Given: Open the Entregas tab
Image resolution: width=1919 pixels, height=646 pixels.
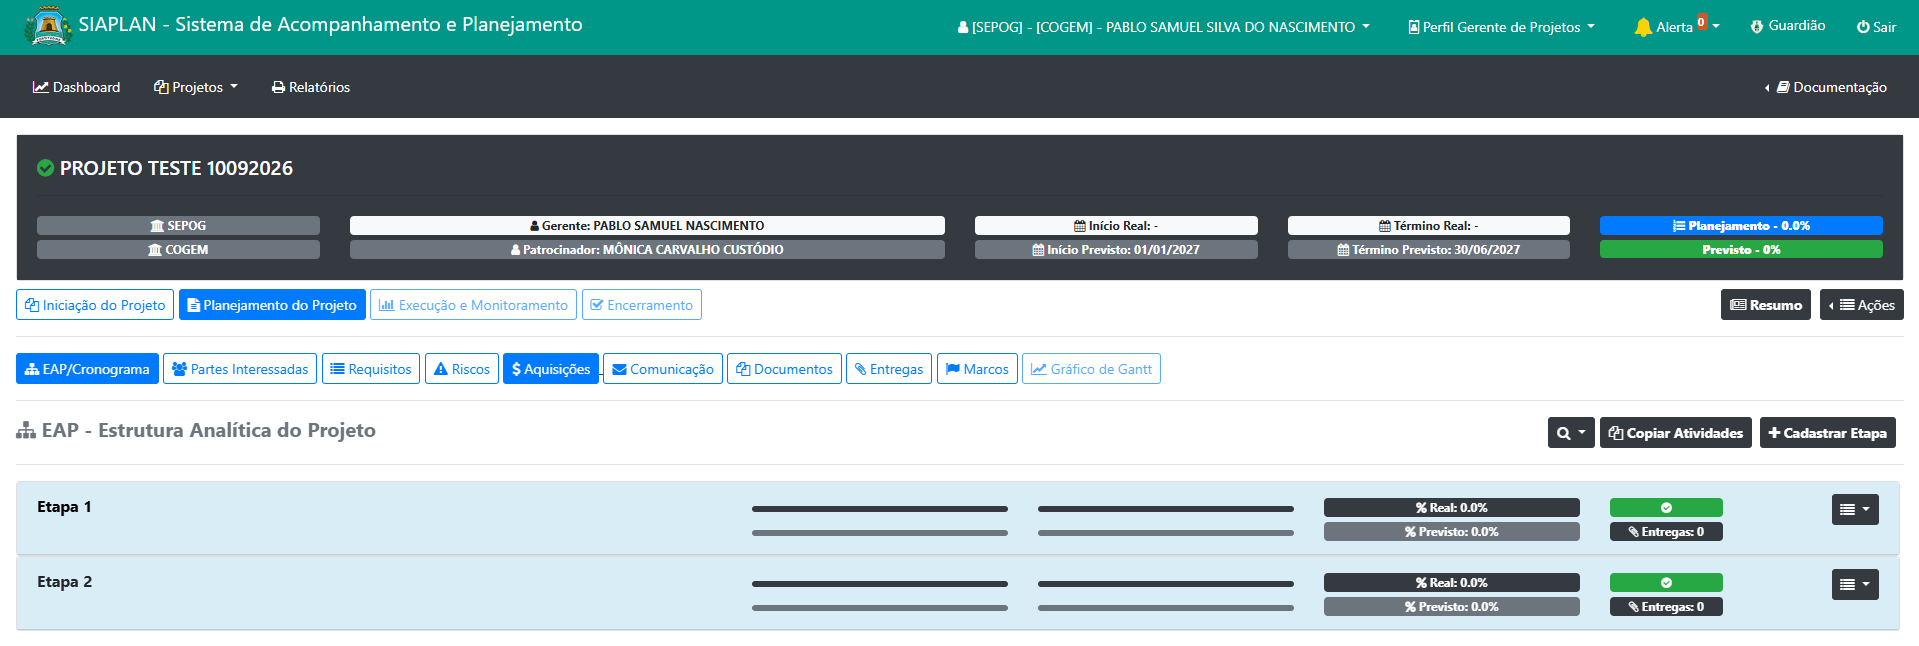Looking at the screenshot, I should (889, 369).
